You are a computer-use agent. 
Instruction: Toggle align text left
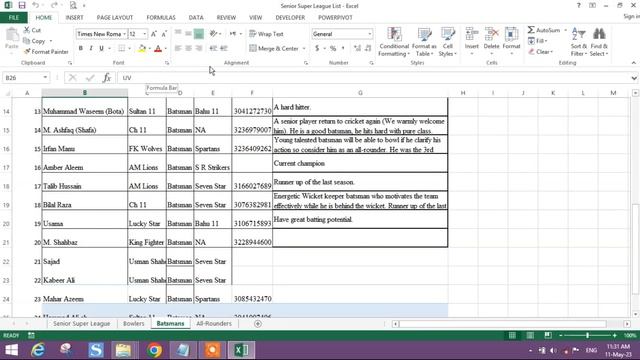178,48
